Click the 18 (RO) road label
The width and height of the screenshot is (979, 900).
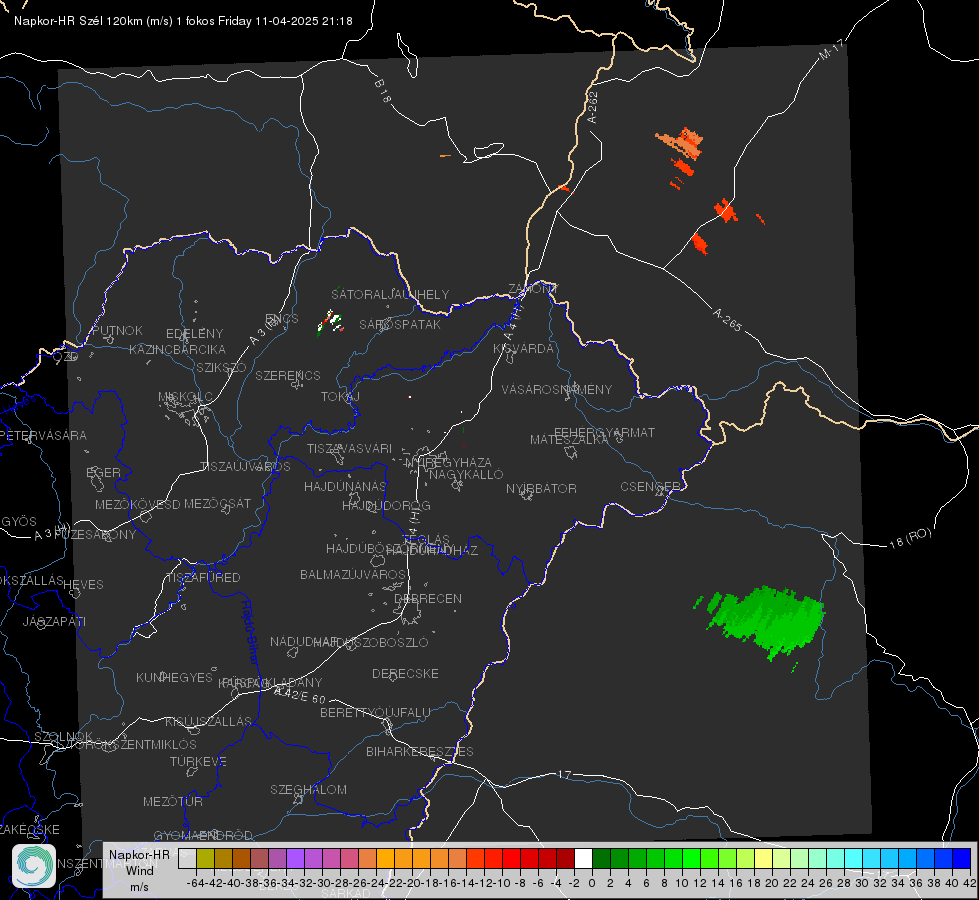pyautogui.click(x=910, y=538)
